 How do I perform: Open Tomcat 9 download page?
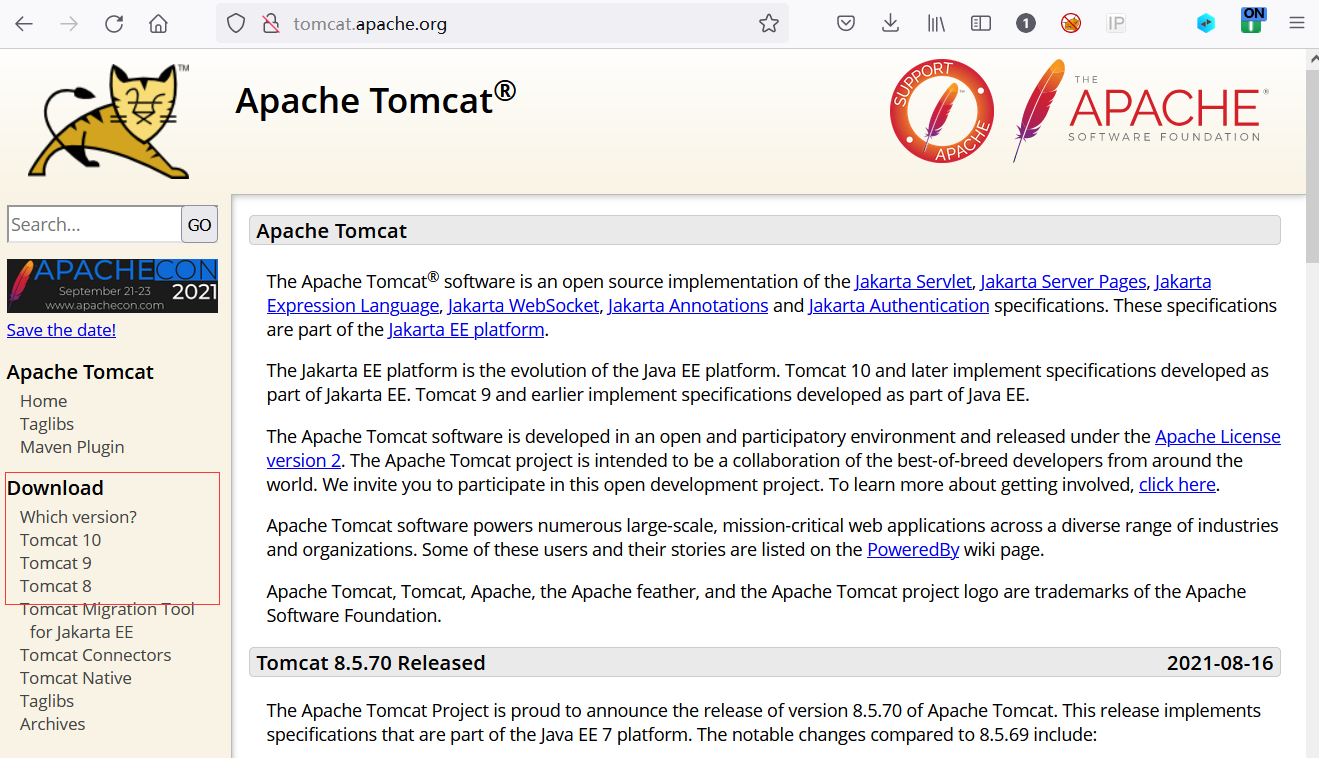(x=56, y=563)
